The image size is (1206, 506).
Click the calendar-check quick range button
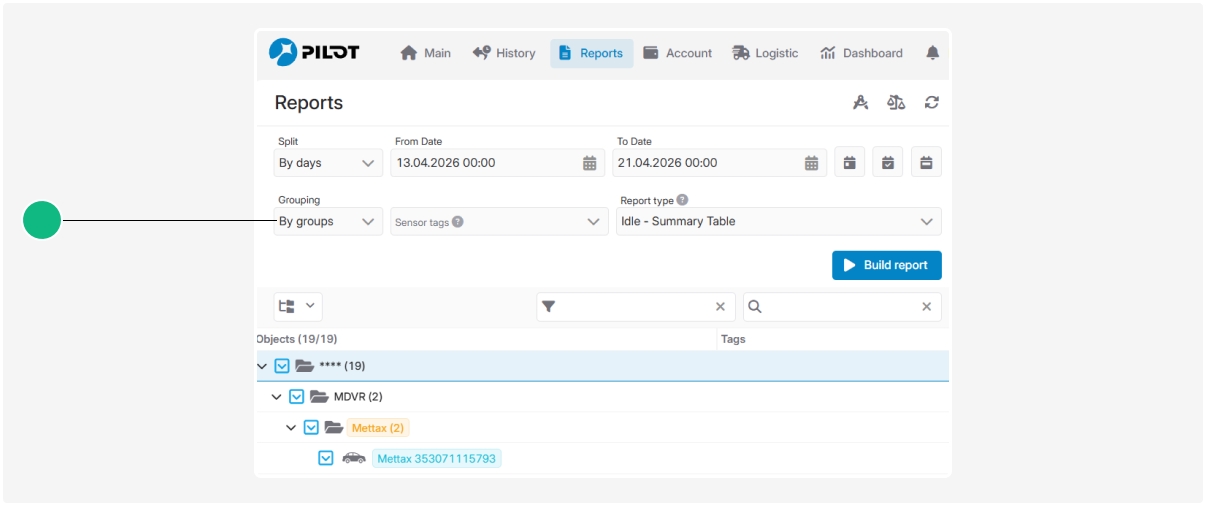coord(888,162)
